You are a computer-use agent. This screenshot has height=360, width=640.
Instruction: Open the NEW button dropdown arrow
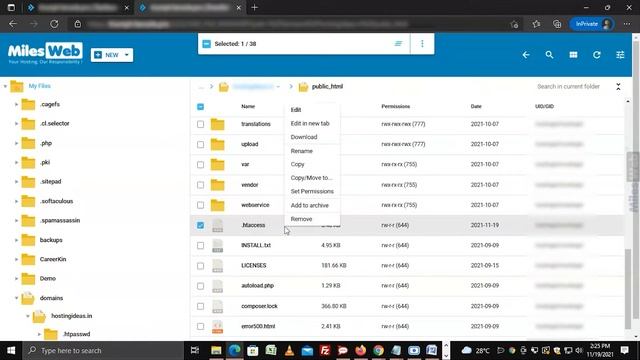tap(127, 55)
